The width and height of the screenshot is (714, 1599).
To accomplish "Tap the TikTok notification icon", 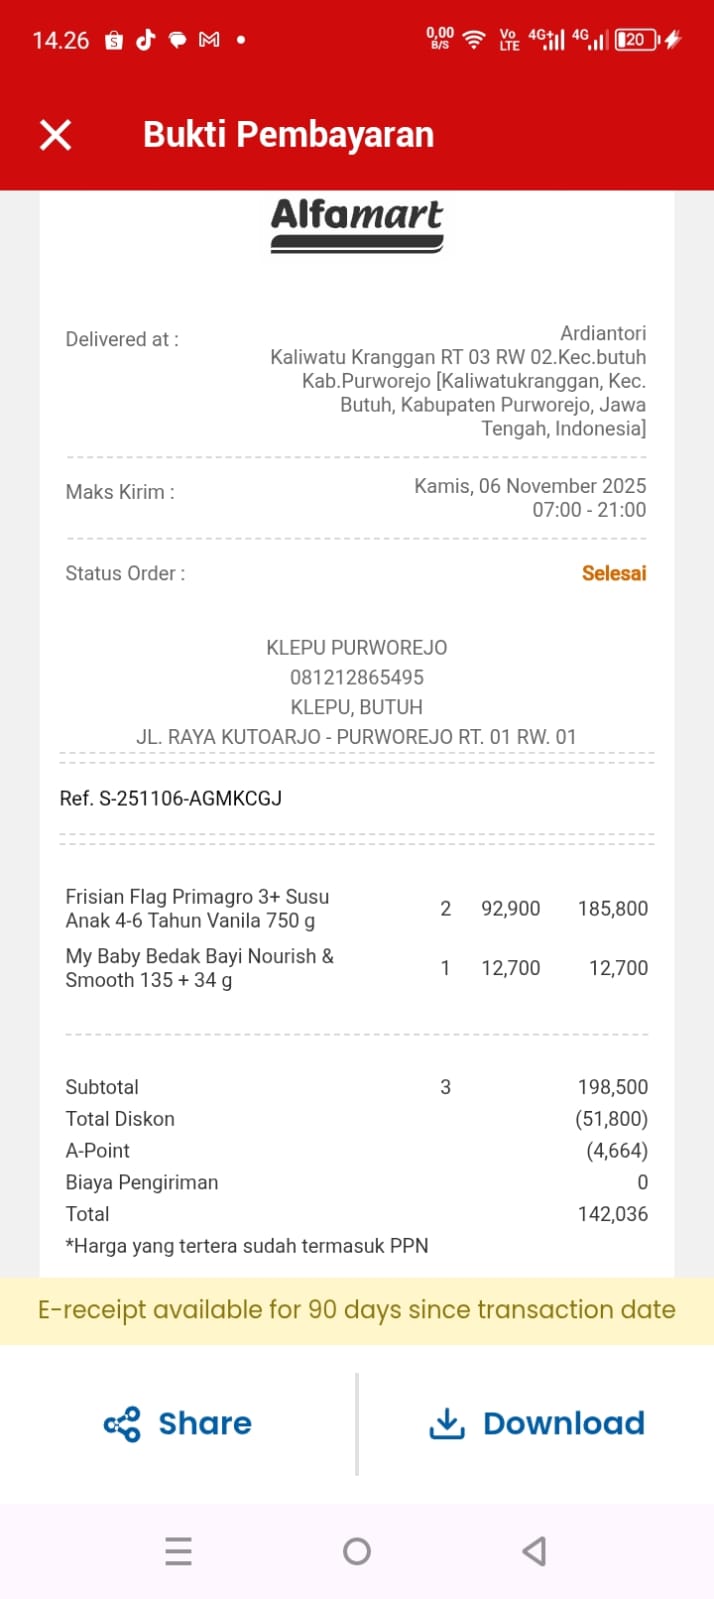I will point(146,40).
